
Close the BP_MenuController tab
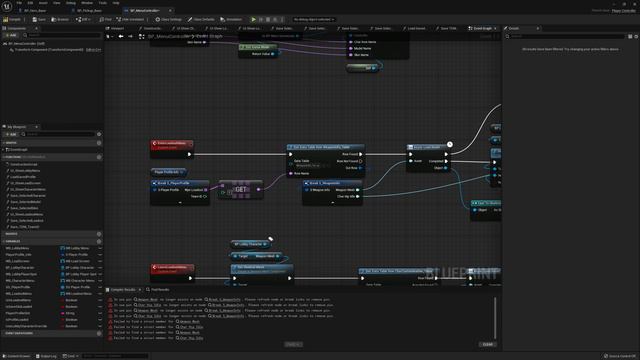[x=170, y=10]
